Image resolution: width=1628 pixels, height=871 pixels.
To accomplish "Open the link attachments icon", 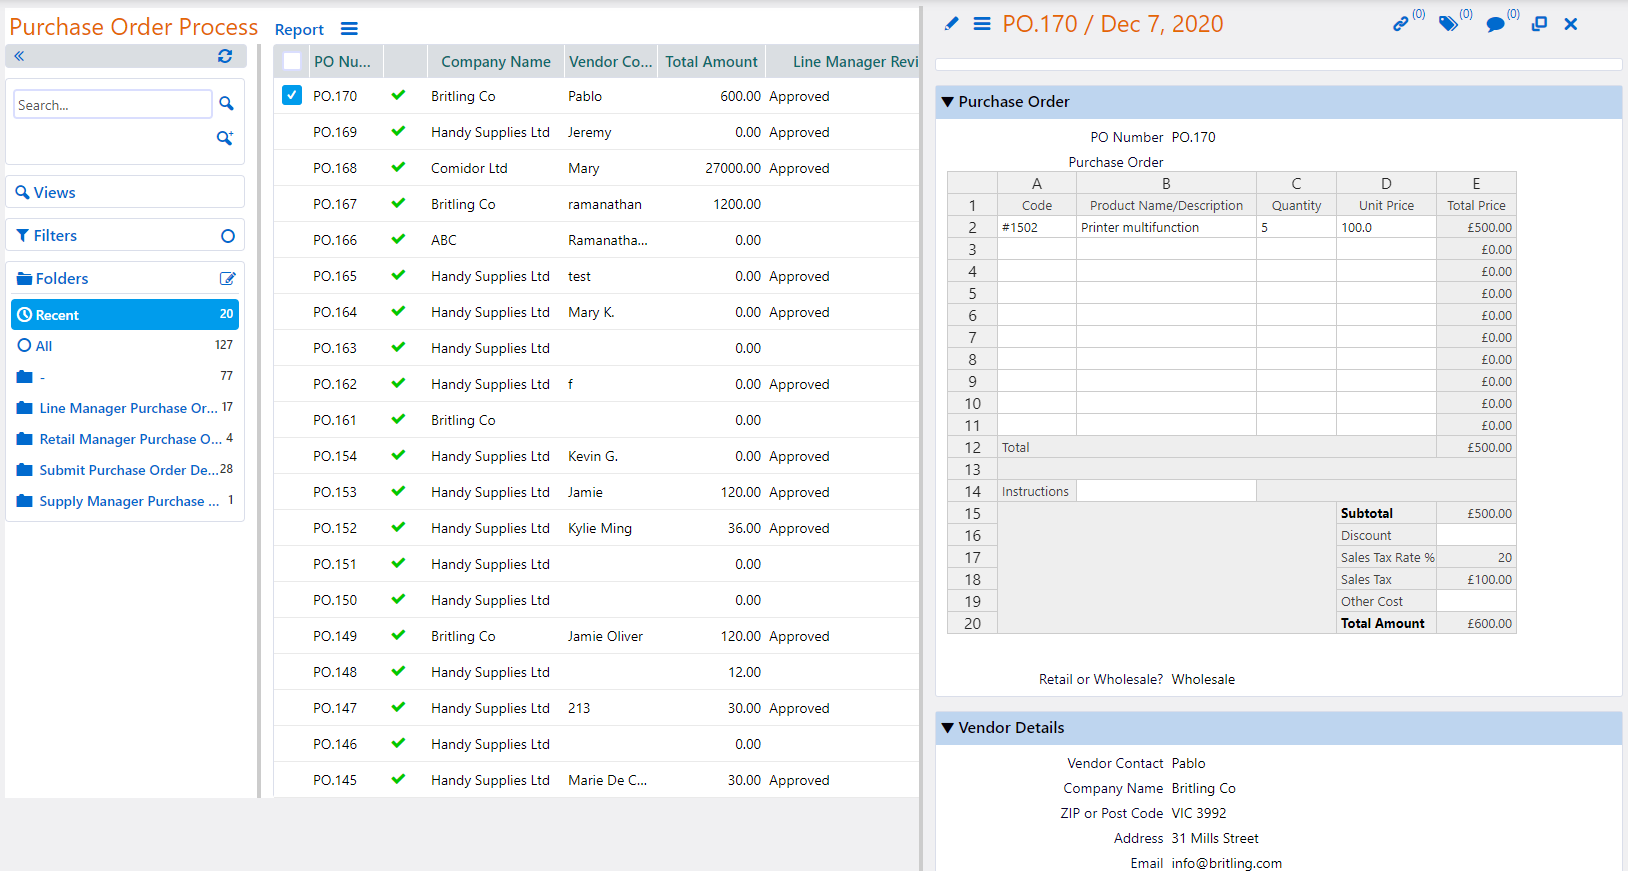I will [x=1400, y=24].
